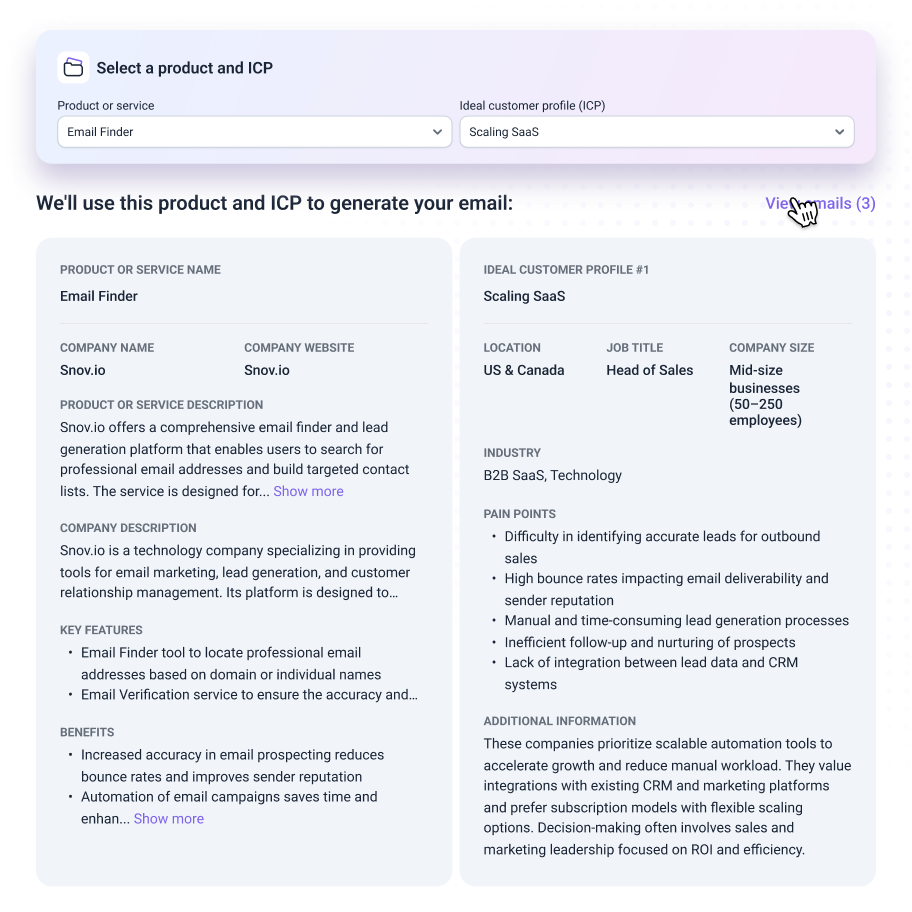Click the Scaling SaaS profile name in card
Image resolution: width=912 pixels, height=912 pixels.
pyautogui.click(x=524, y=296)
